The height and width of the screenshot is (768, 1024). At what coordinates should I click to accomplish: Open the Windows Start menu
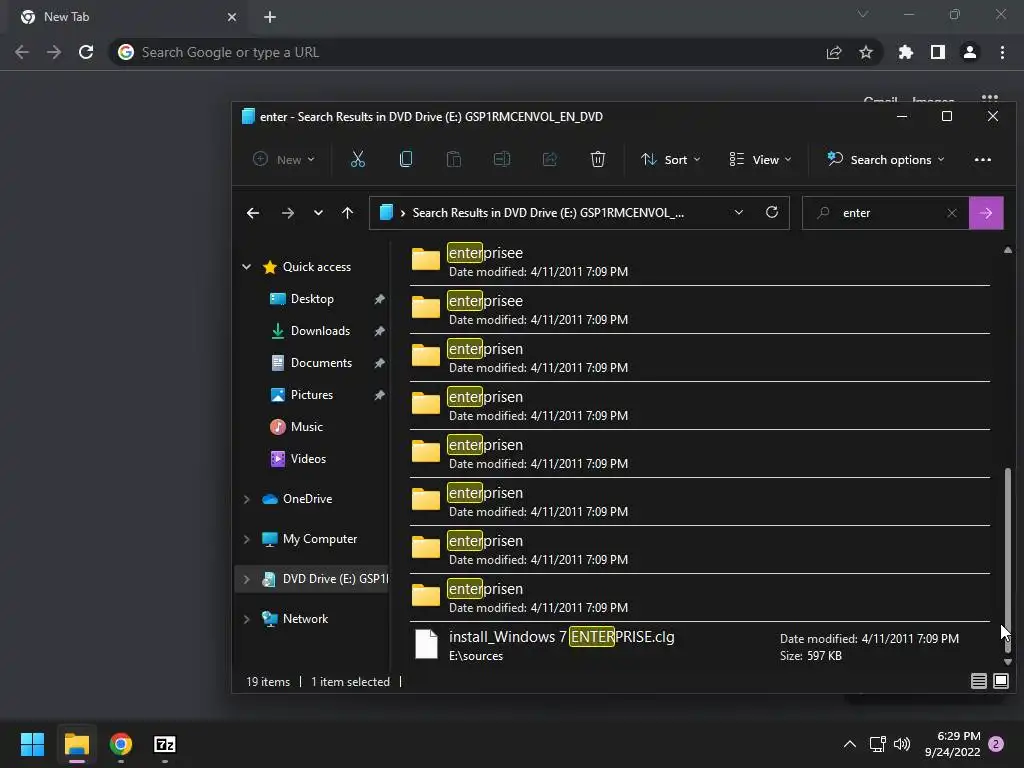tap(32, 744)
